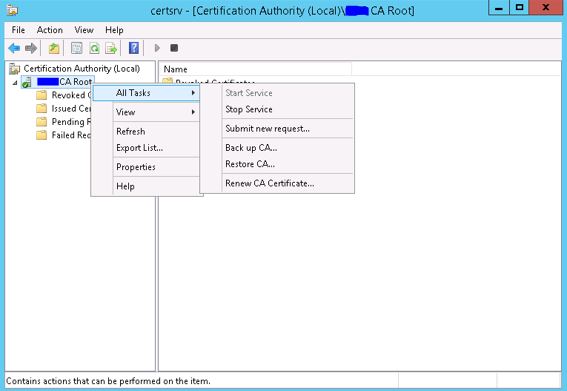Viewport: 567px width, 391px height.
Task: Select the CA Root tree item label
Action: (x=65, y=82)
